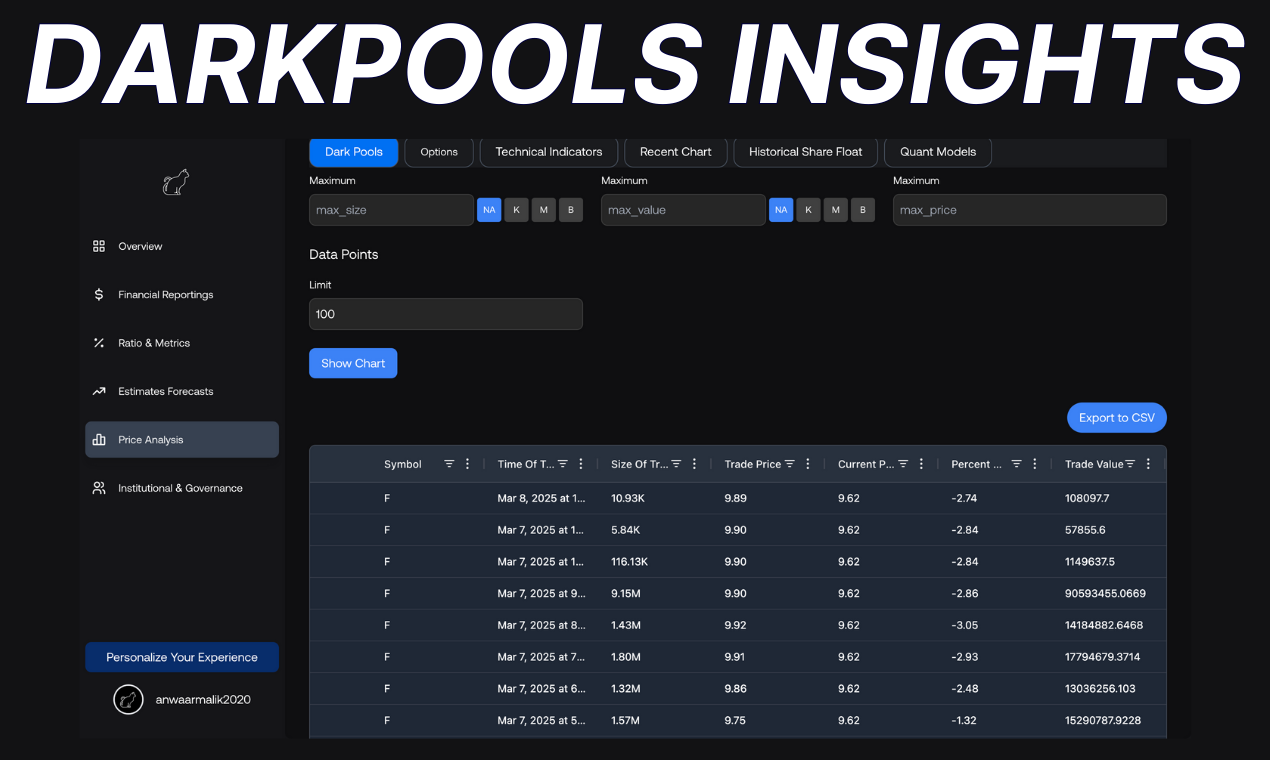Click Ratio & Metrics percent icon
Image resolution: width=1270 pixels, height=760 pixels.
[99, 343]
